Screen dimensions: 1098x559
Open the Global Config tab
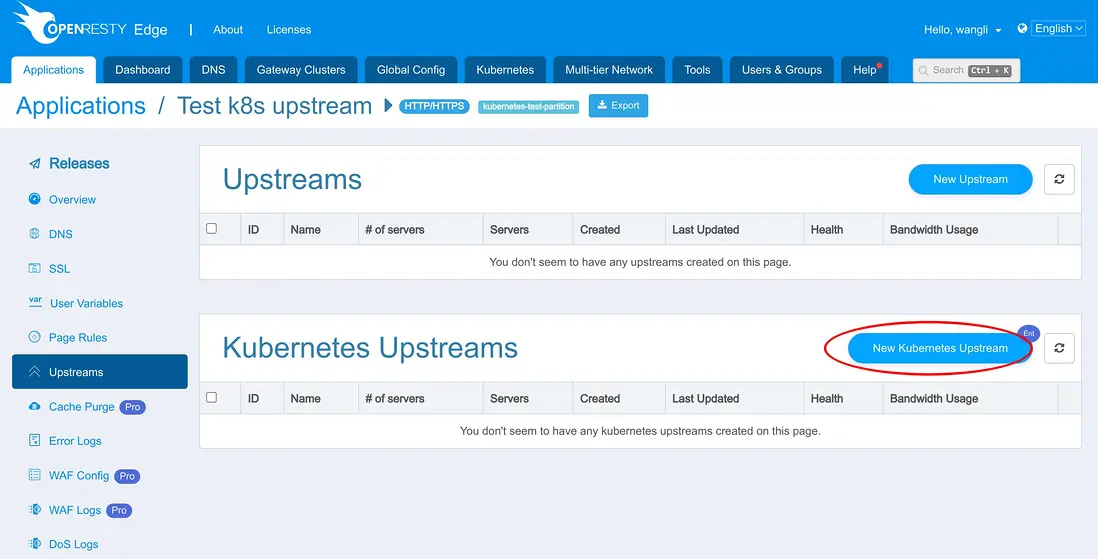click(x=411, y=70)
